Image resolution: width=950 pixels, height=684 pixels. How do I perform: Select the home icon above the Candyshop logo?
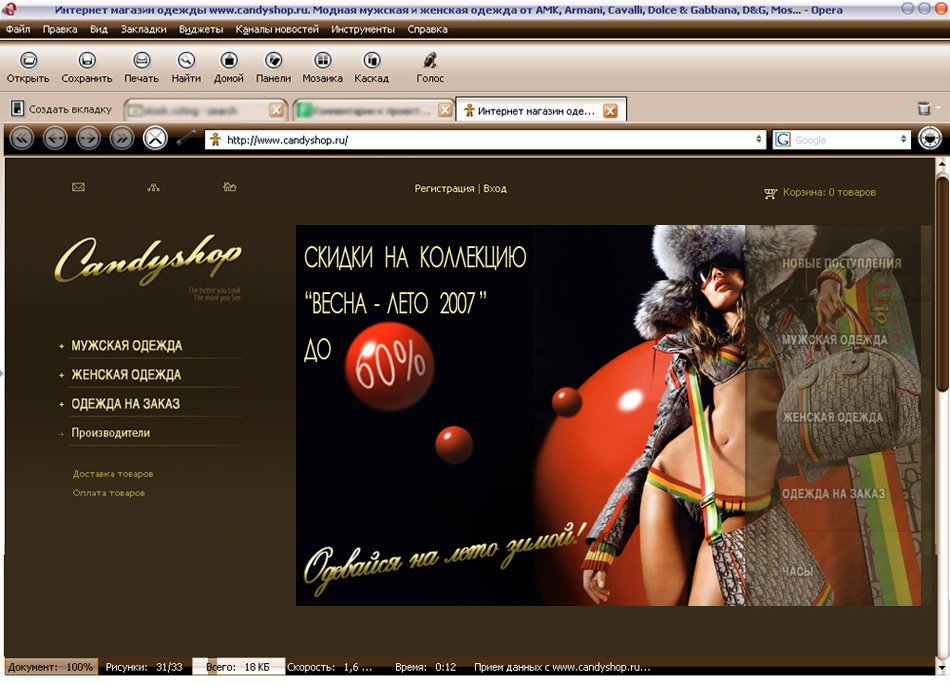(x=229, y=188)
